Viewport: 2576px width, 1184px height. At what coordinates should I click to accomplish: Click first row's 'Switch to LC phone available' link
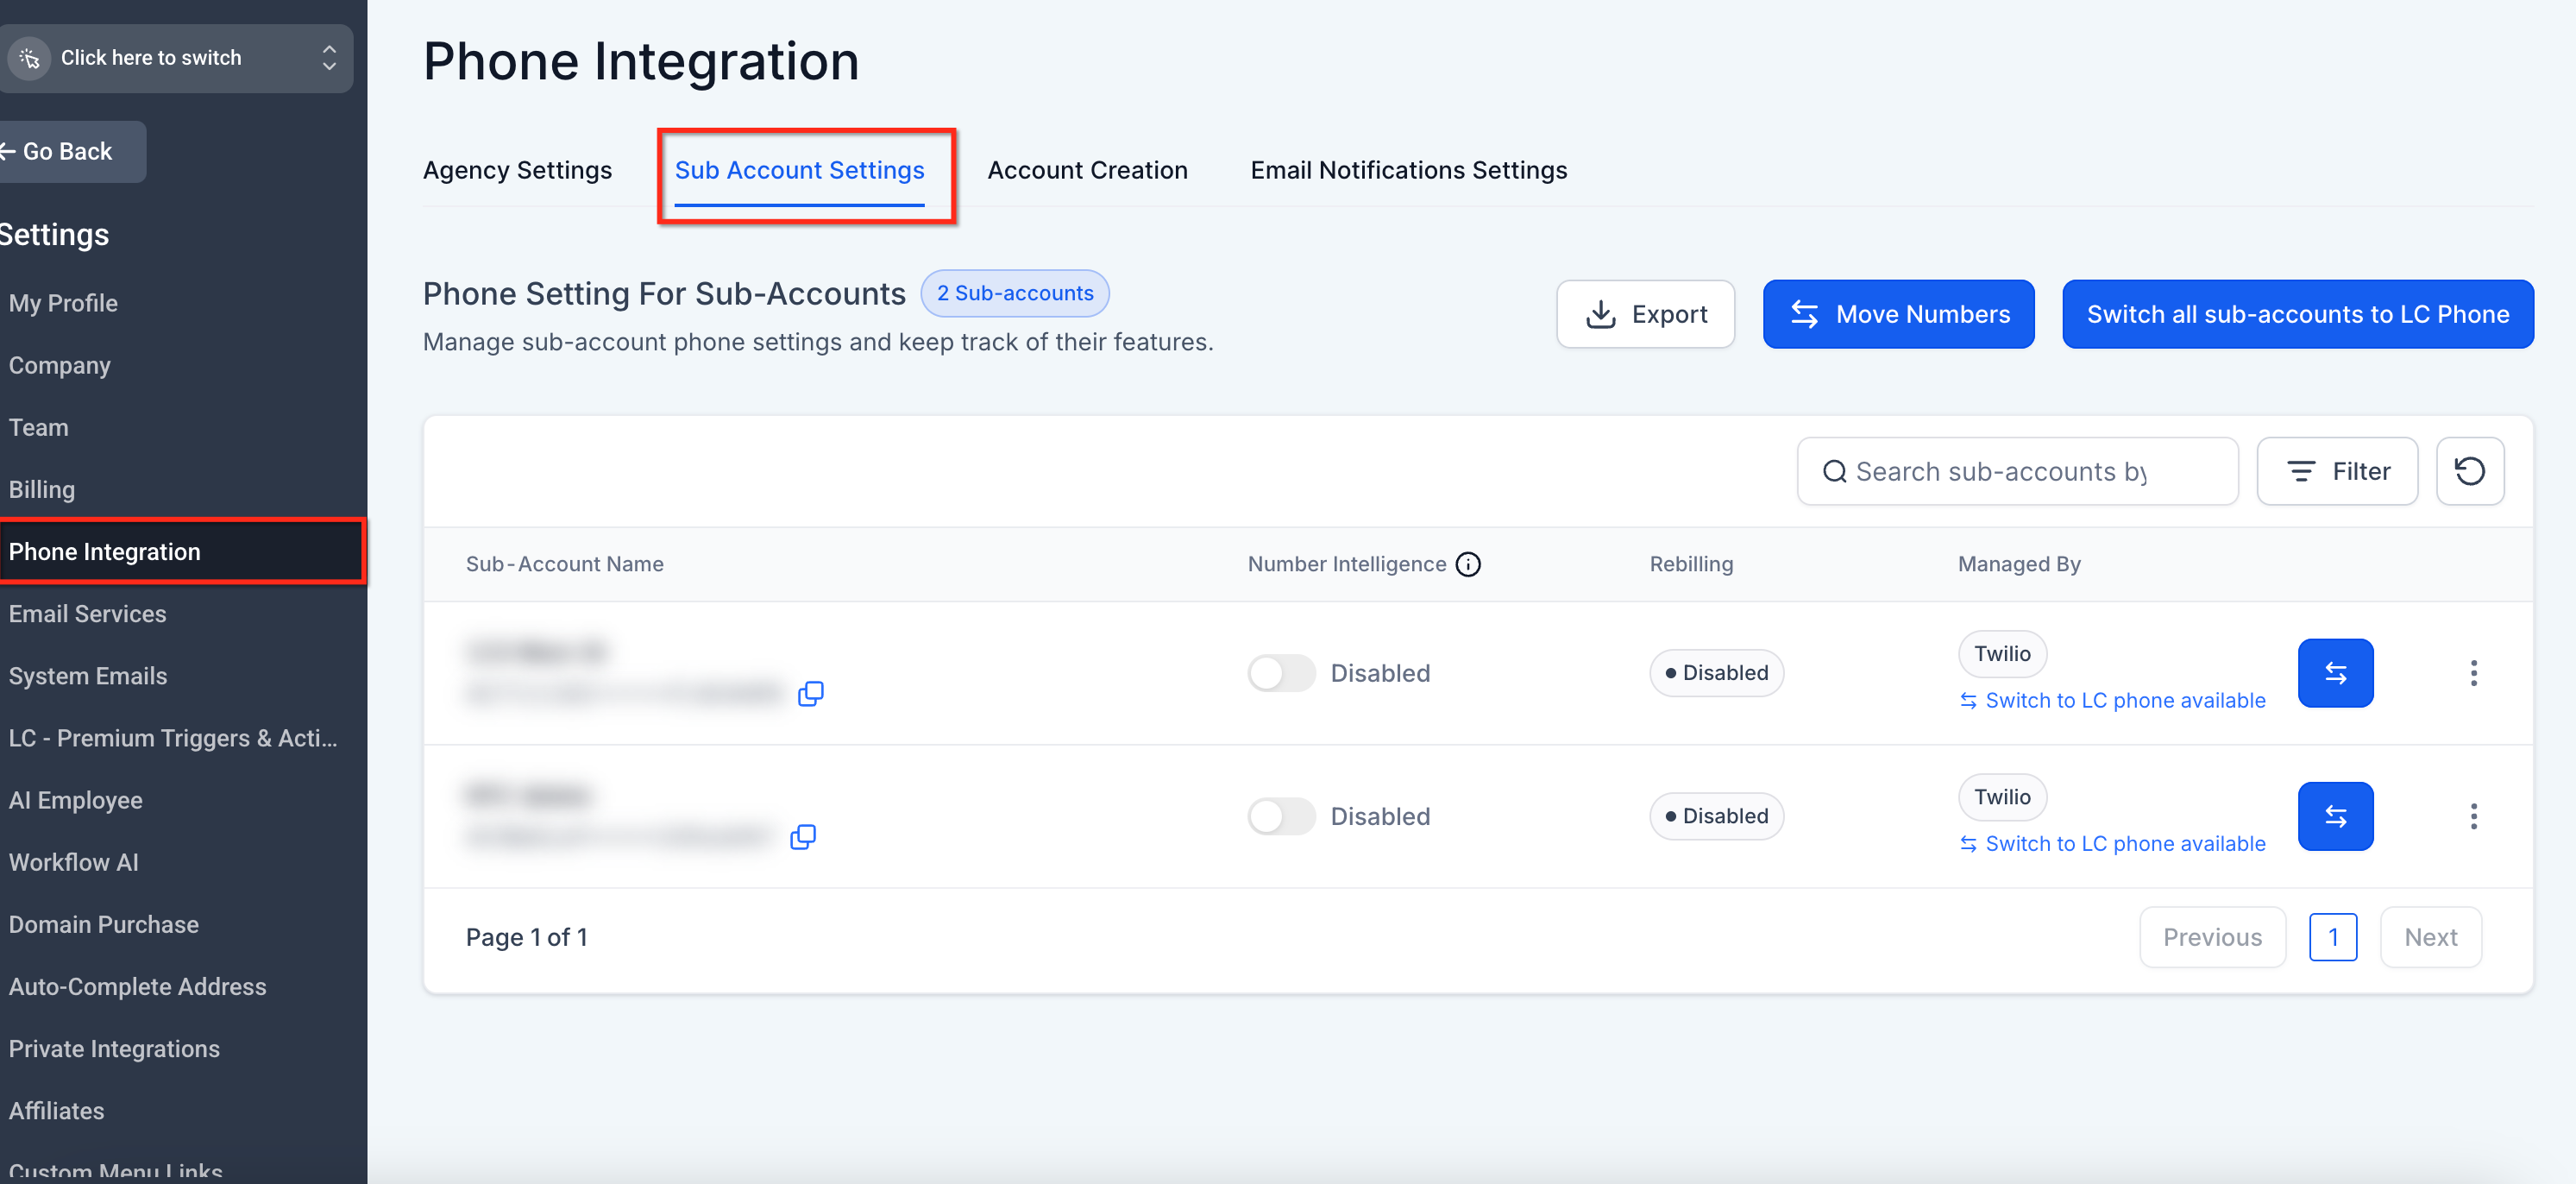point(2124,700)
